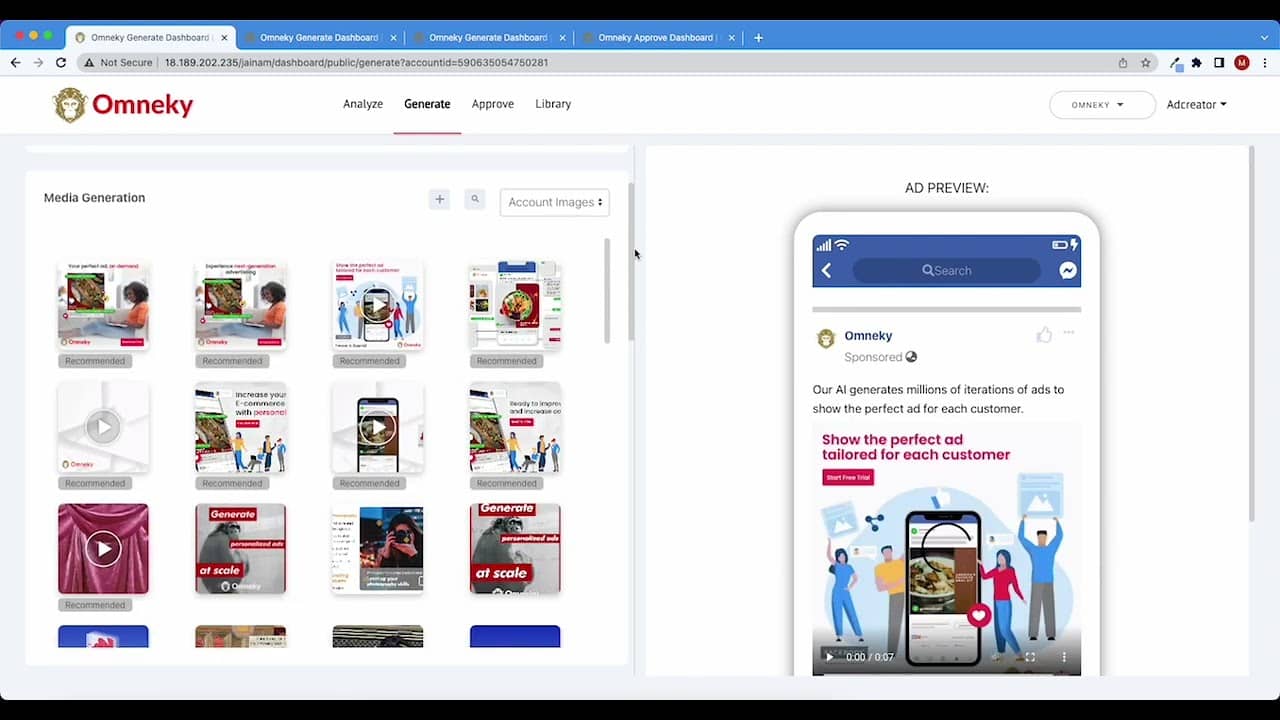Click the Omneky avatar in ad preview
This screenshot has width=1280, height=720.
tap(826, 339)
